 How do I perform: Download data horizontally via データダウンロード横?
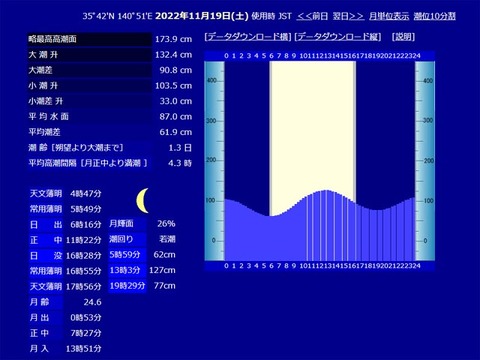pos(248,37)
